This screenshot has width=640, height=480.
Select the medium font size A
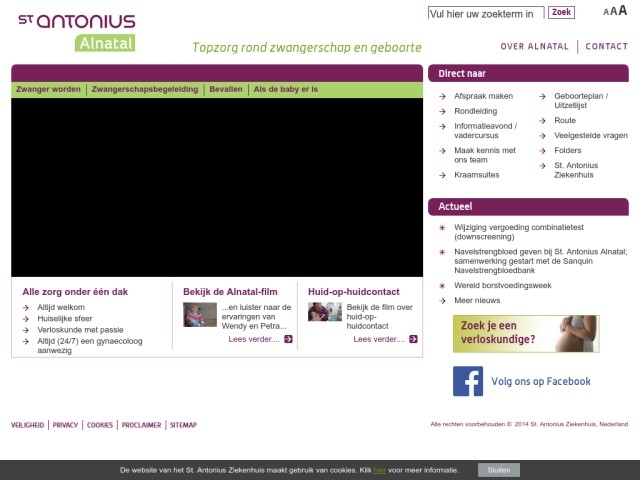(613, 11)
